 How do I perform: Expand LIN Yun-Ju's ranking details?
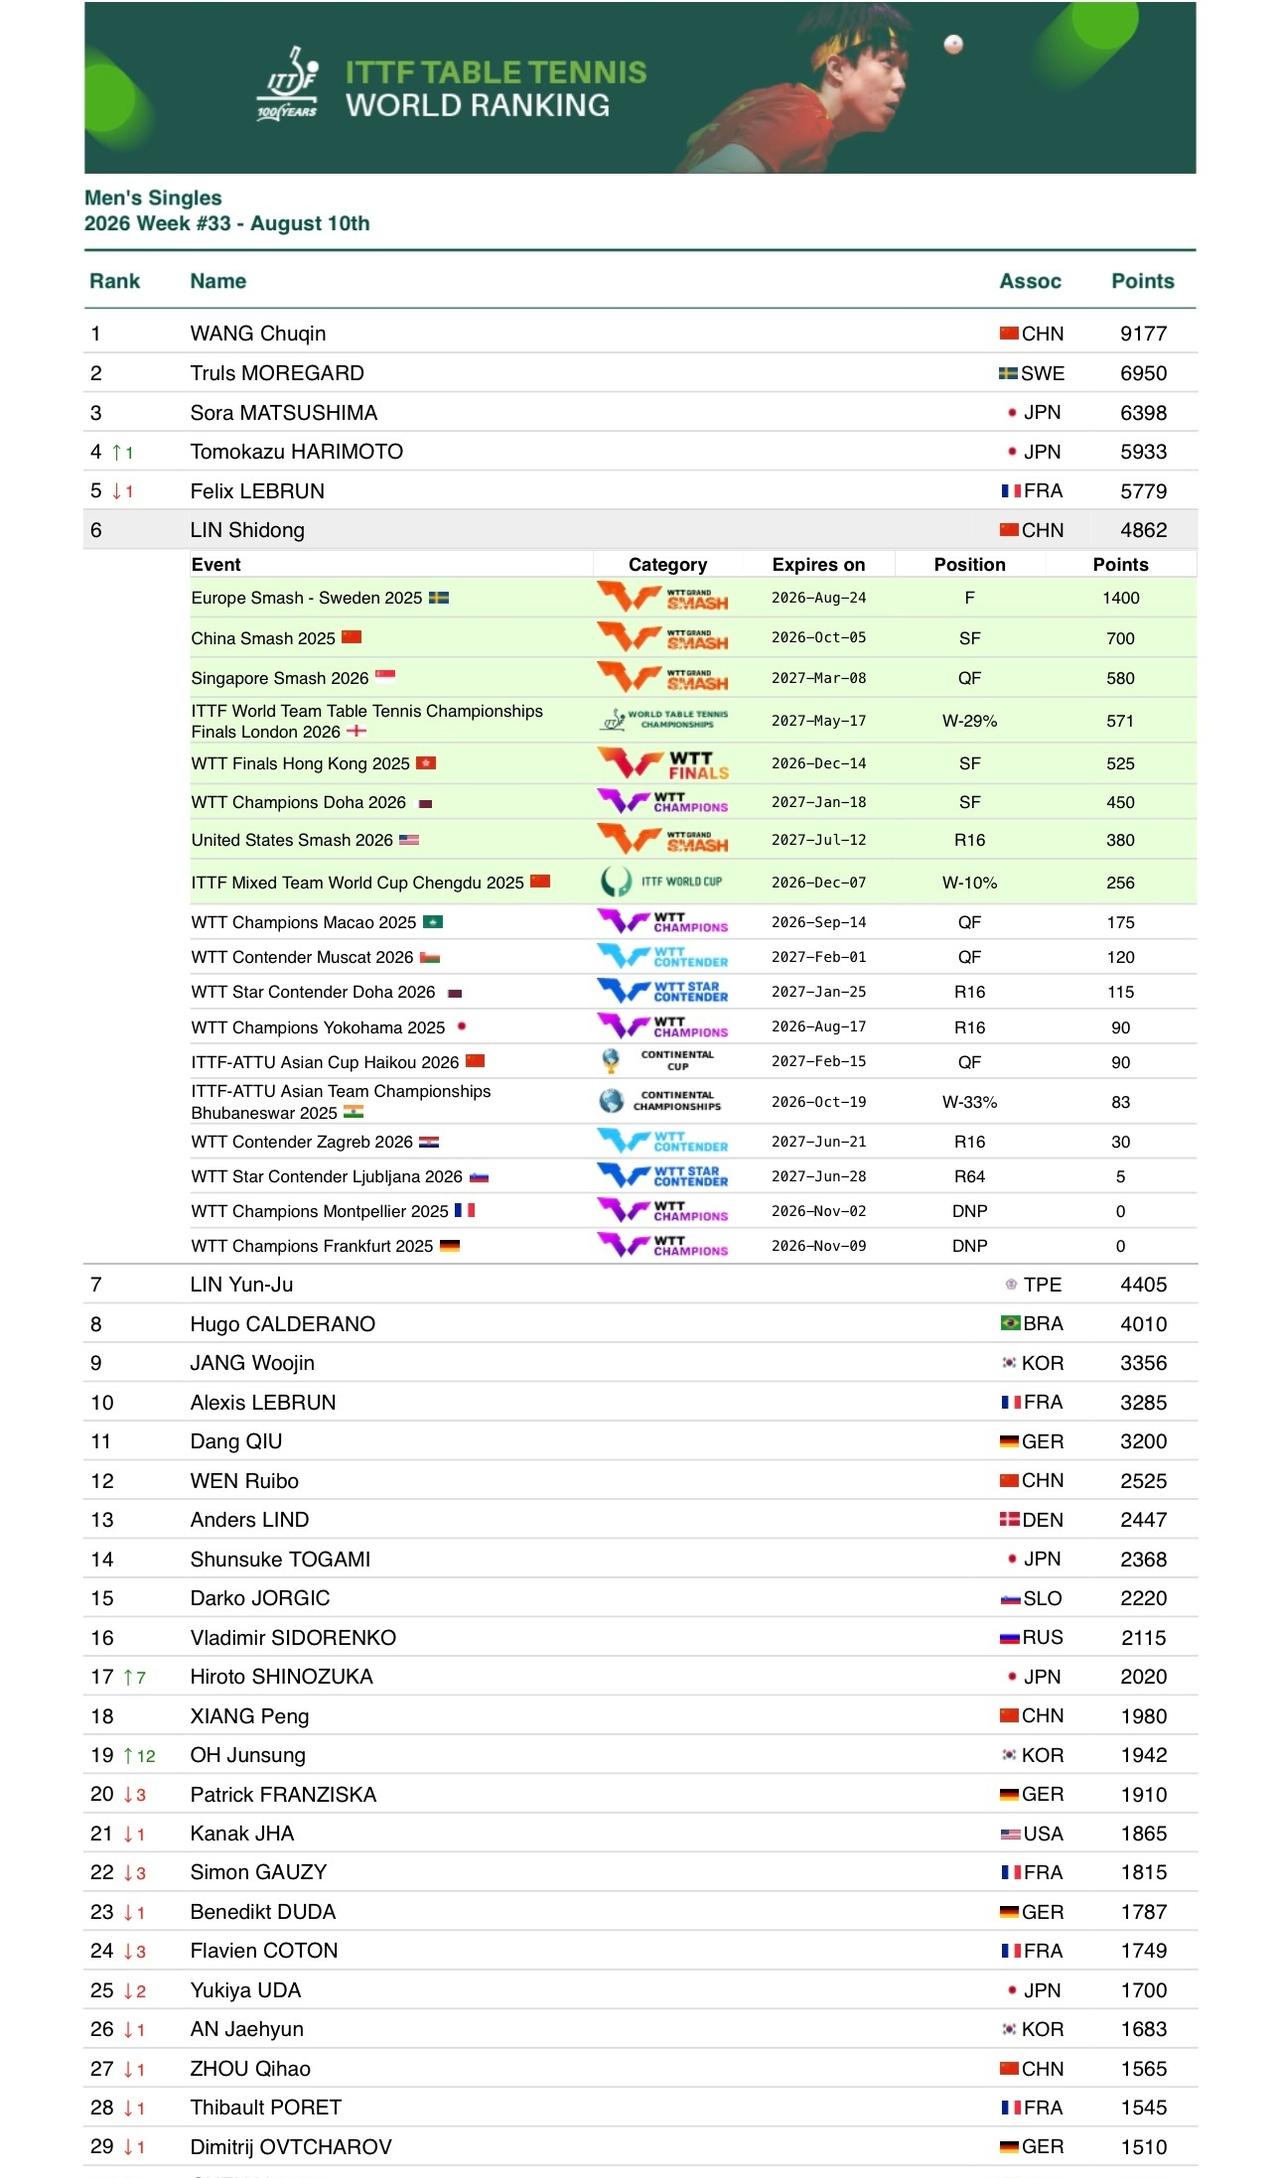[x=640, y=1284]
